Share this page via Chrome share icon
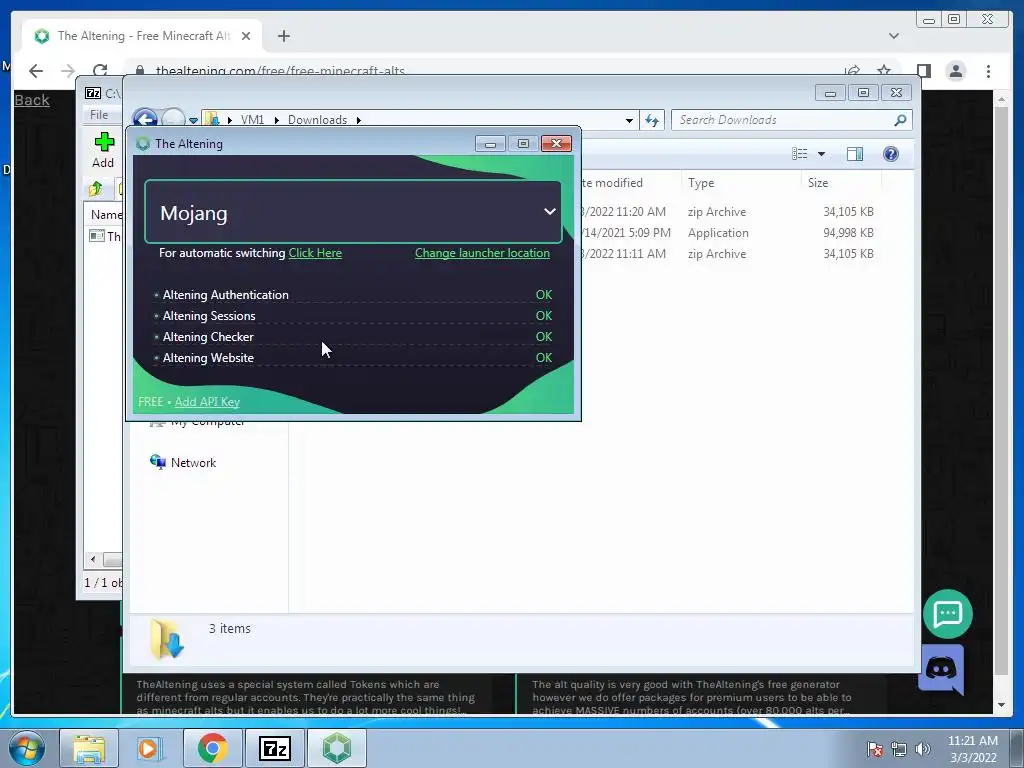Screen dimensions: 1024x768 pyautogui.click(x=852, y=71)
